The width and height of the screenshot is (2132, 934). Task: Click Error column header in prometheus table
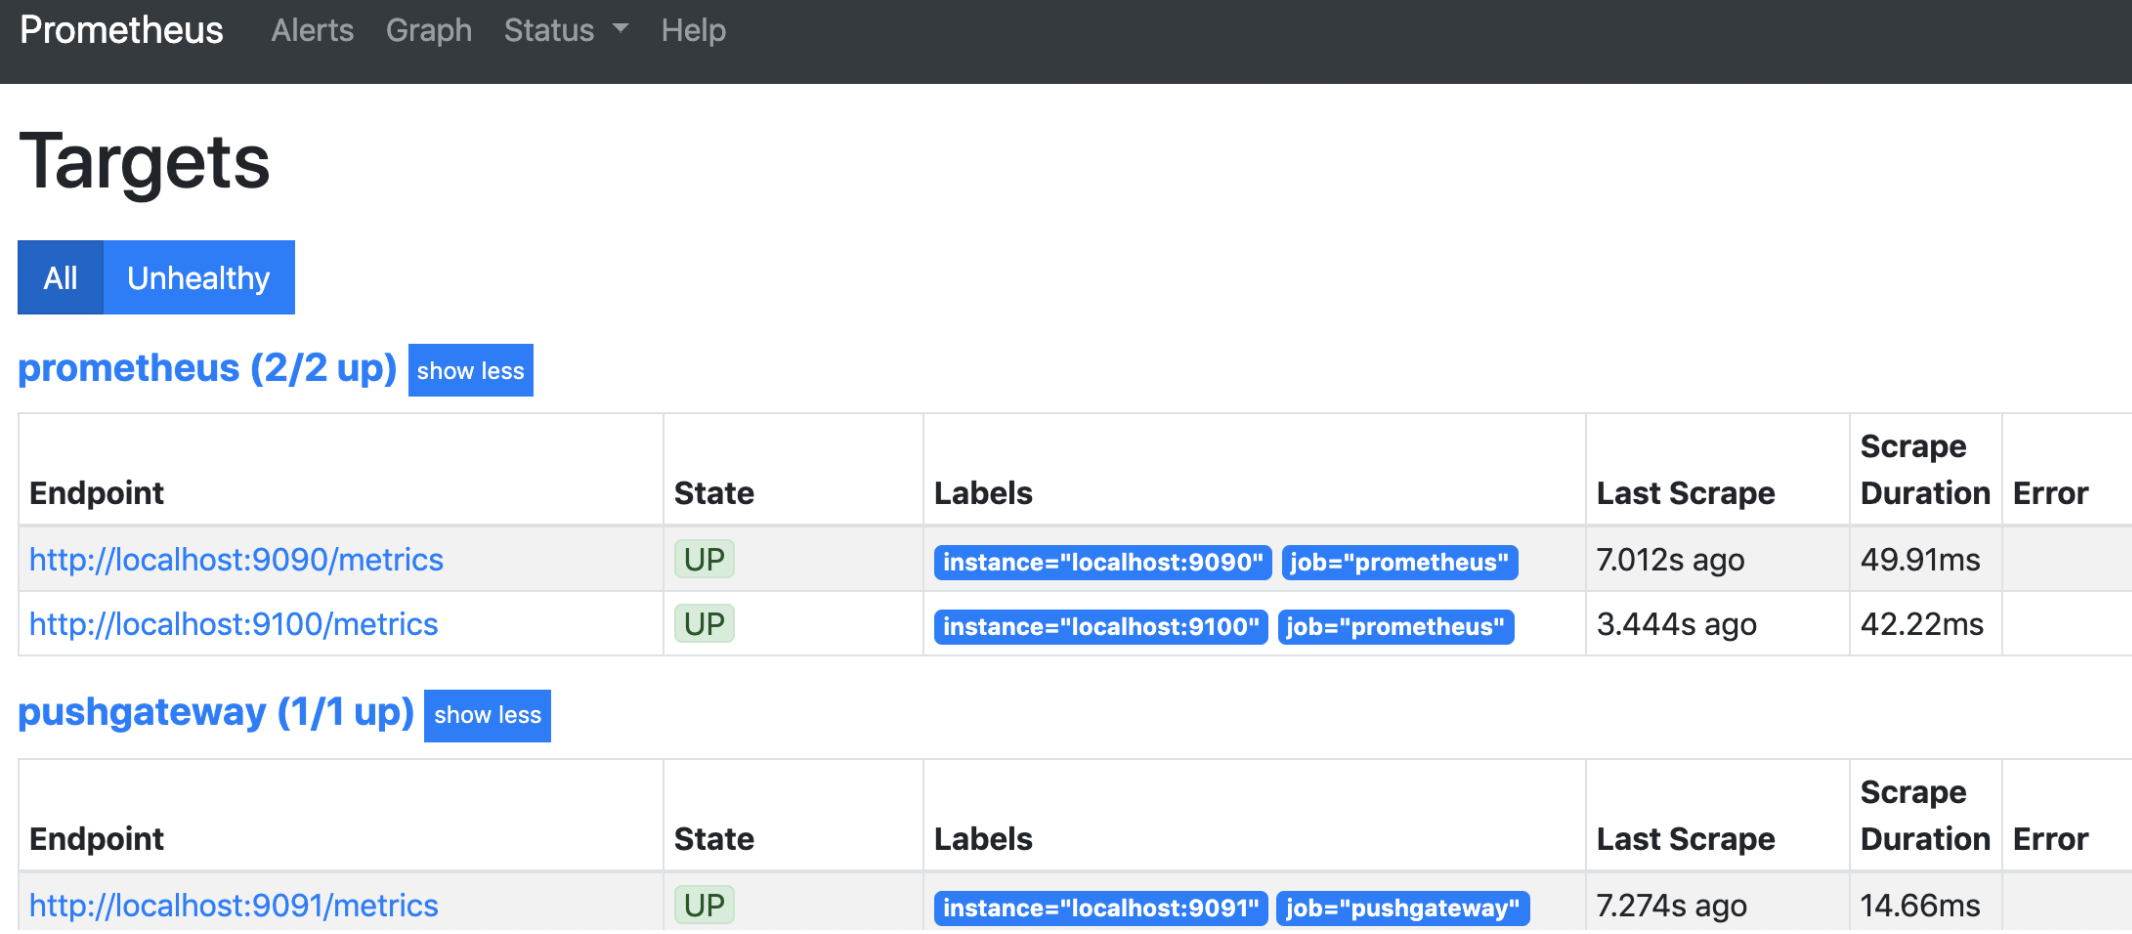[x=2050, y=493]
